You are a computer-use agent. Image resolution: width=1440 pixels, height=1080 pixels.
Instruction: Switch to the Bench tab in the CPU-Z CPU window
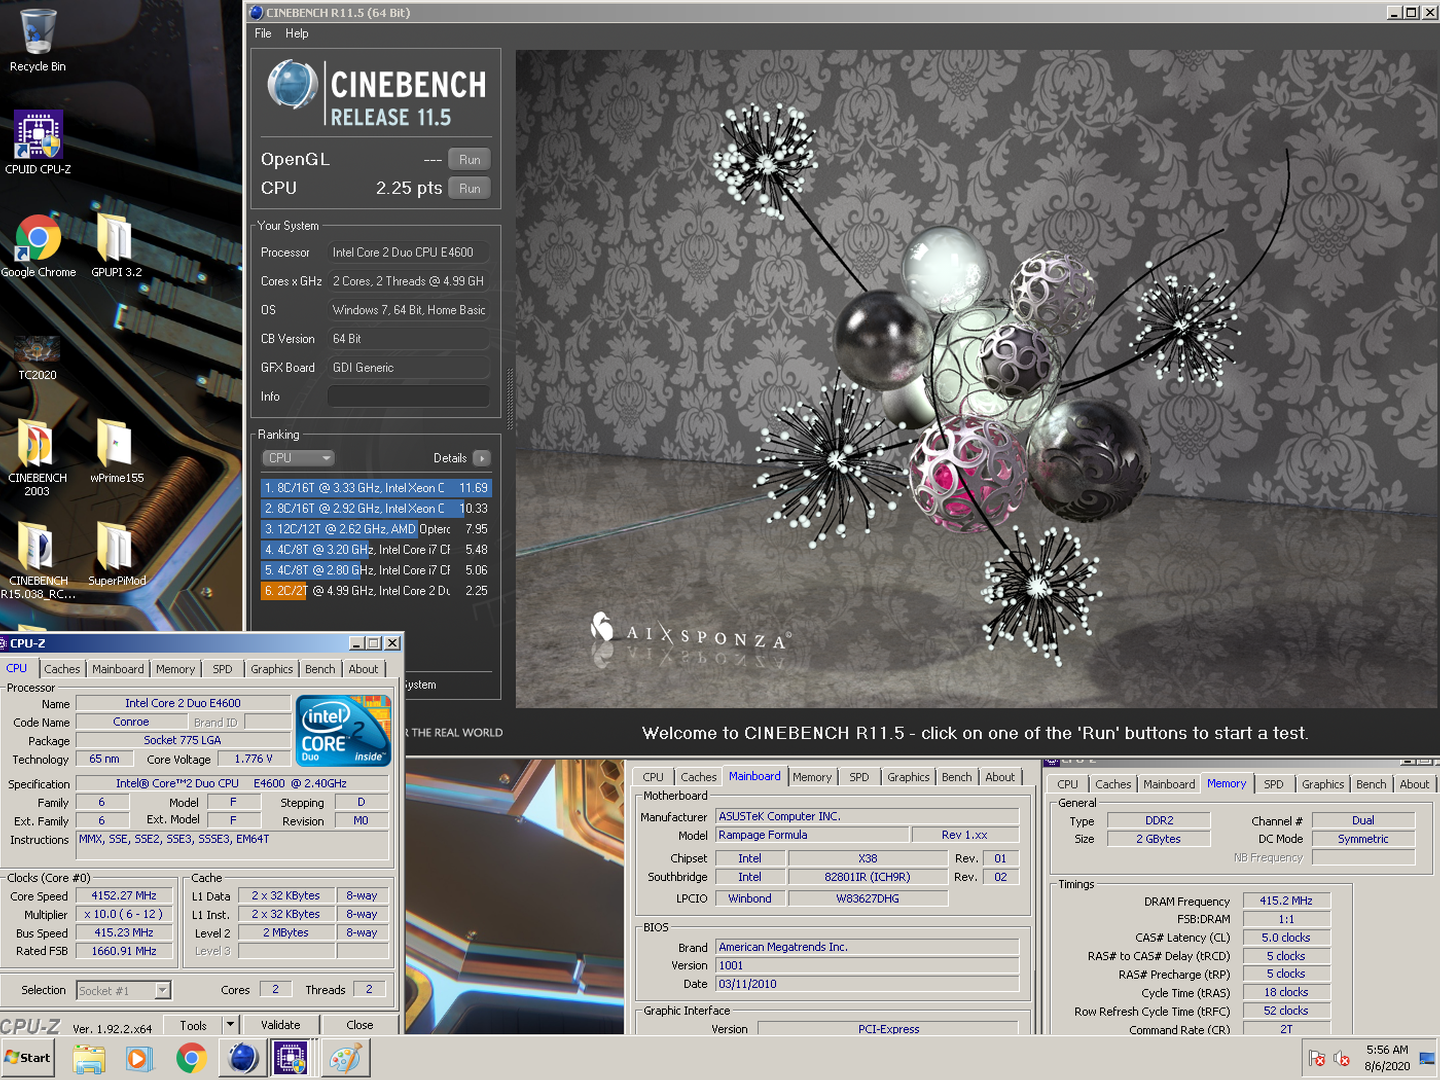coord(320,669)
